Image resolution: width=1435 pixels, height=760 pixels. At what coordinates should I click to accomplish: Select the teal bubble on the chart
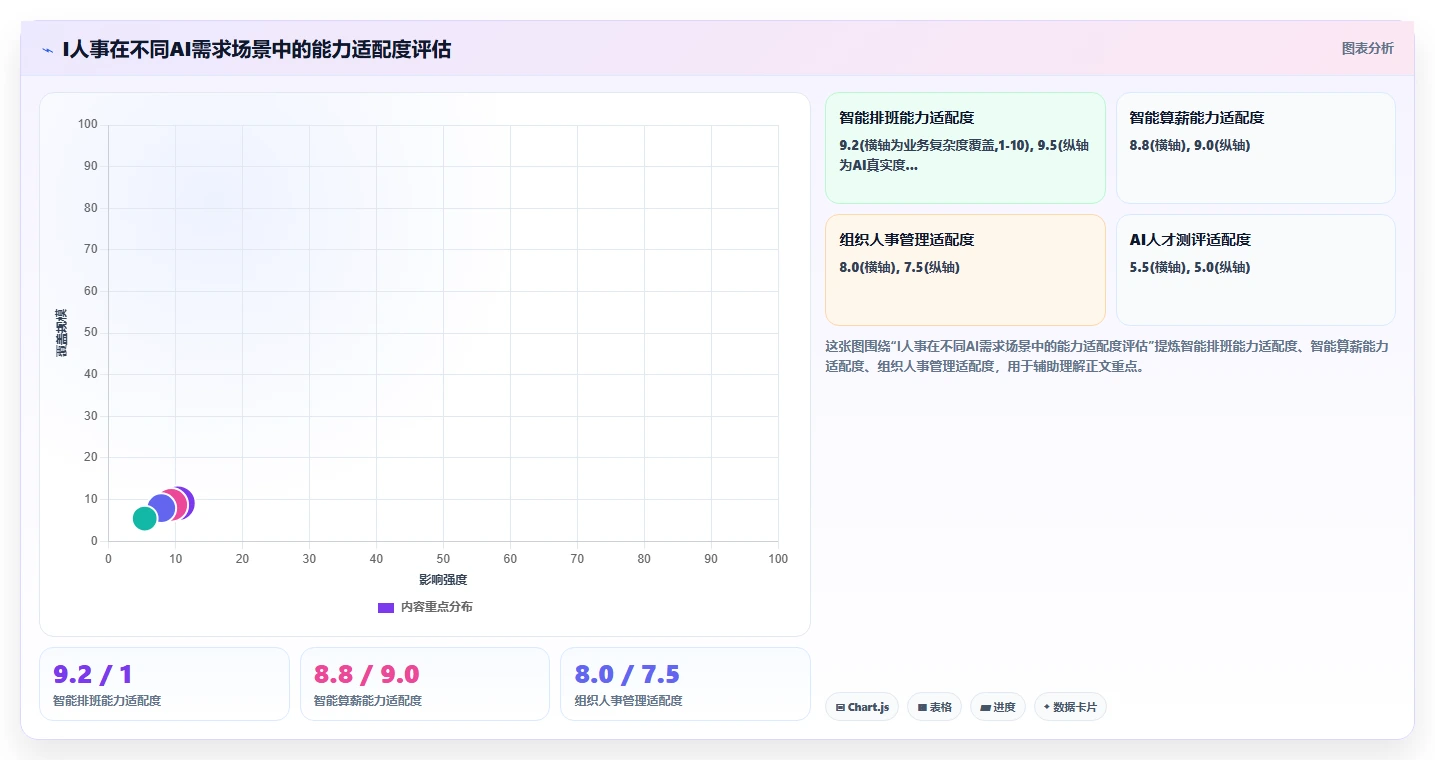coord(145,518)
